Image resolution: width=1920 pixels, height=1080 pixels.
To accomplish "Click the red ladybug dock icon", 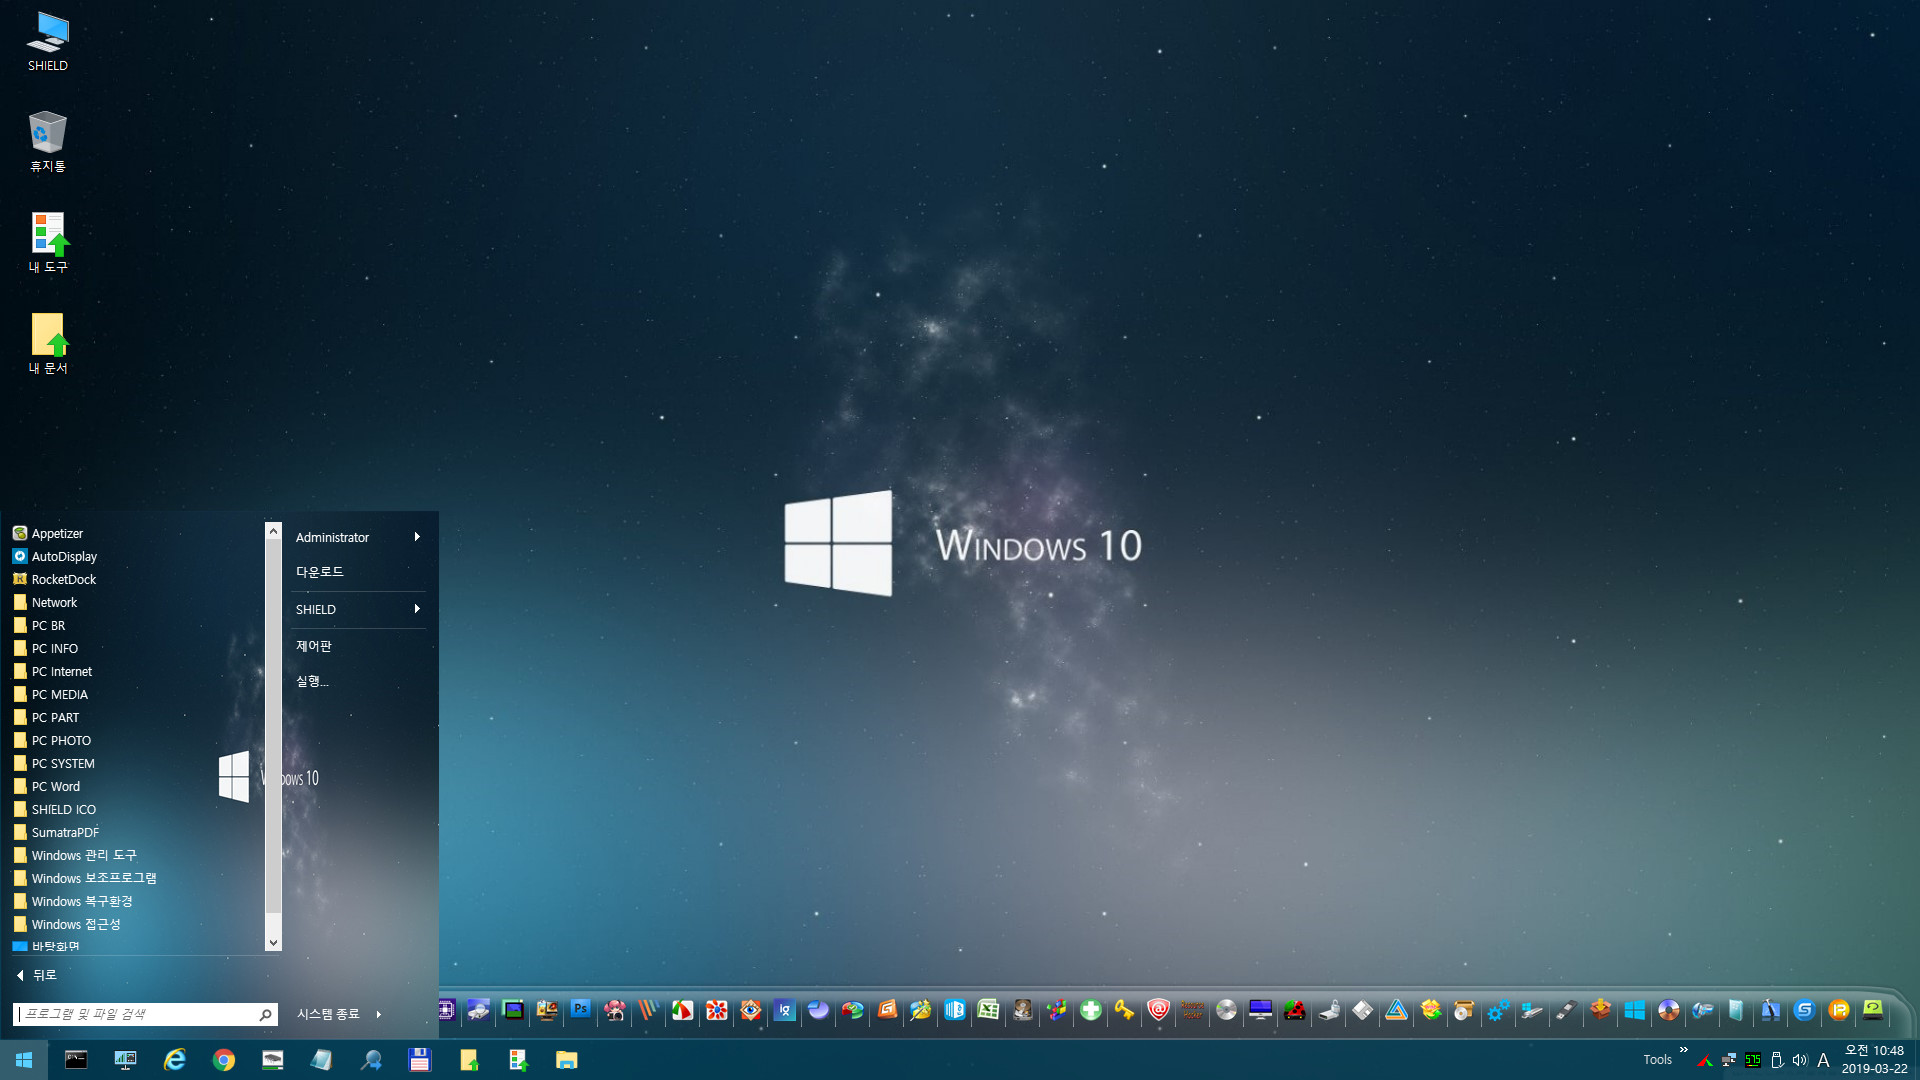I will coord(1294,1010).
